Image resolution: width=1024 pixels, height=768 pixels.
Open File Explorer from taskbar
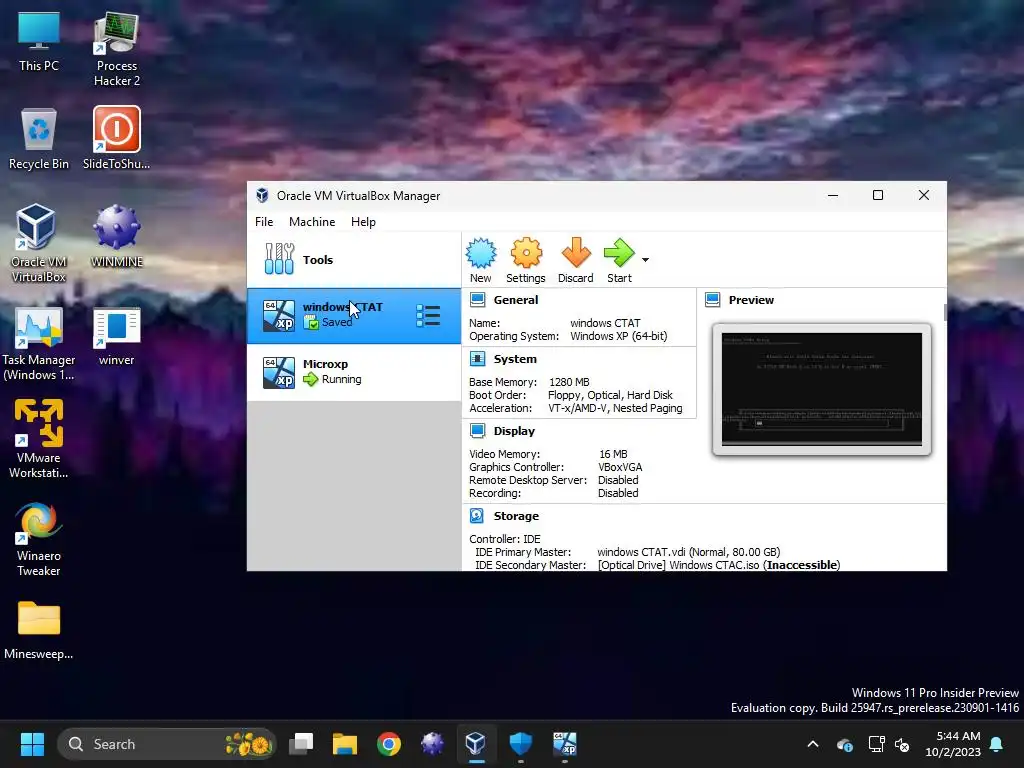click(345, 744)
